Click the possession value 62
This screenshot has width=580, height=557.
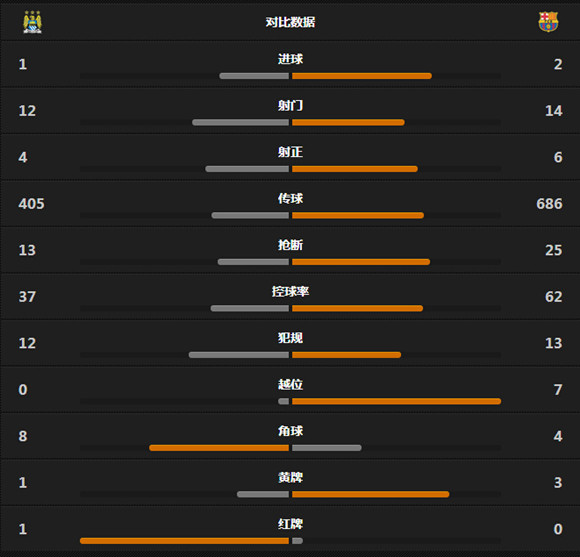[554, 297]
